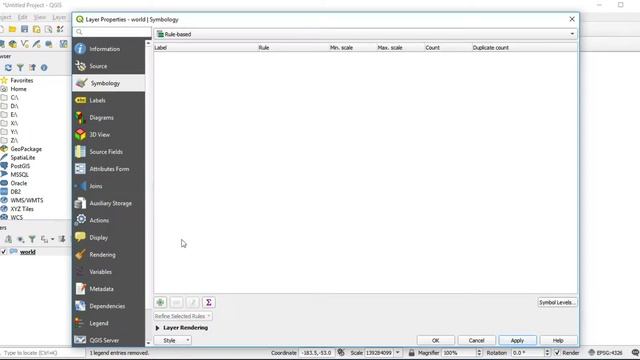
Task: Click the Browser refresh icon
Action: tap(8, 68)
